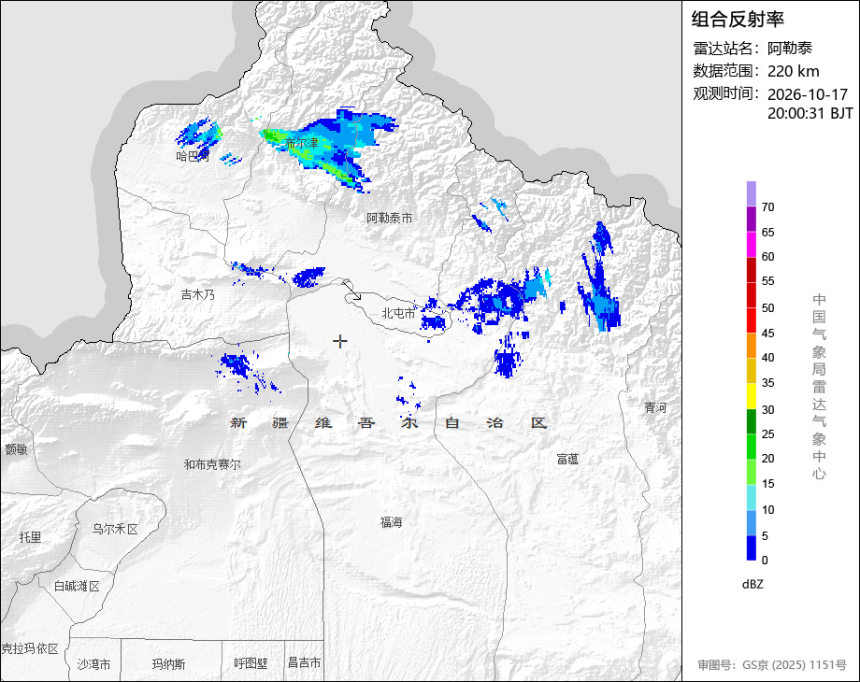Click the map approval number "GS京 (2025) 1151号"

tap(794, 665)
